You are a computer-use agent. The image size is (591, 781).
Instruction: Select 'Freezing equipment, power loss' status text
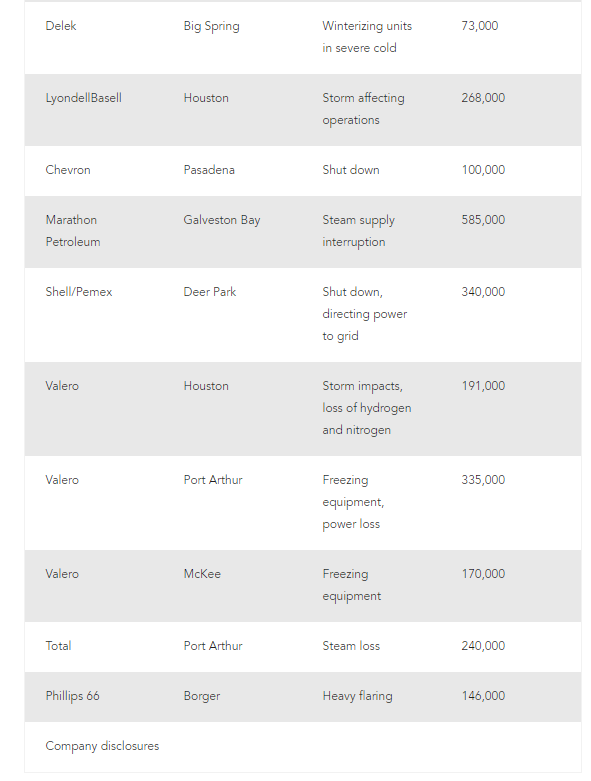[x=353, y=502]
